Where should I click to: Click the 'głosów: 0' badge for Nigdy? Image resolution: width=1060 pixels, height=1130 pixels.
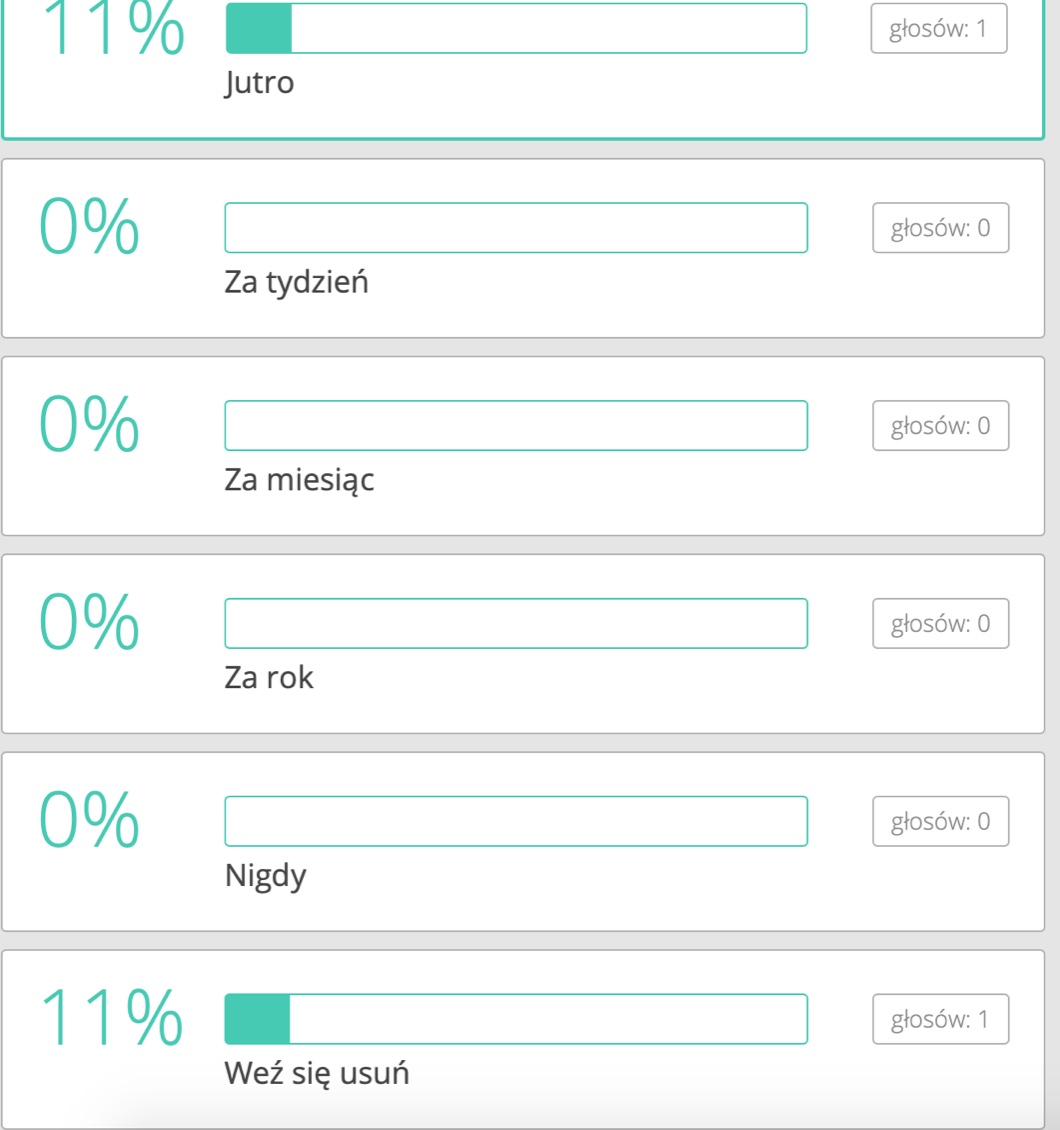tap(940, 821)
